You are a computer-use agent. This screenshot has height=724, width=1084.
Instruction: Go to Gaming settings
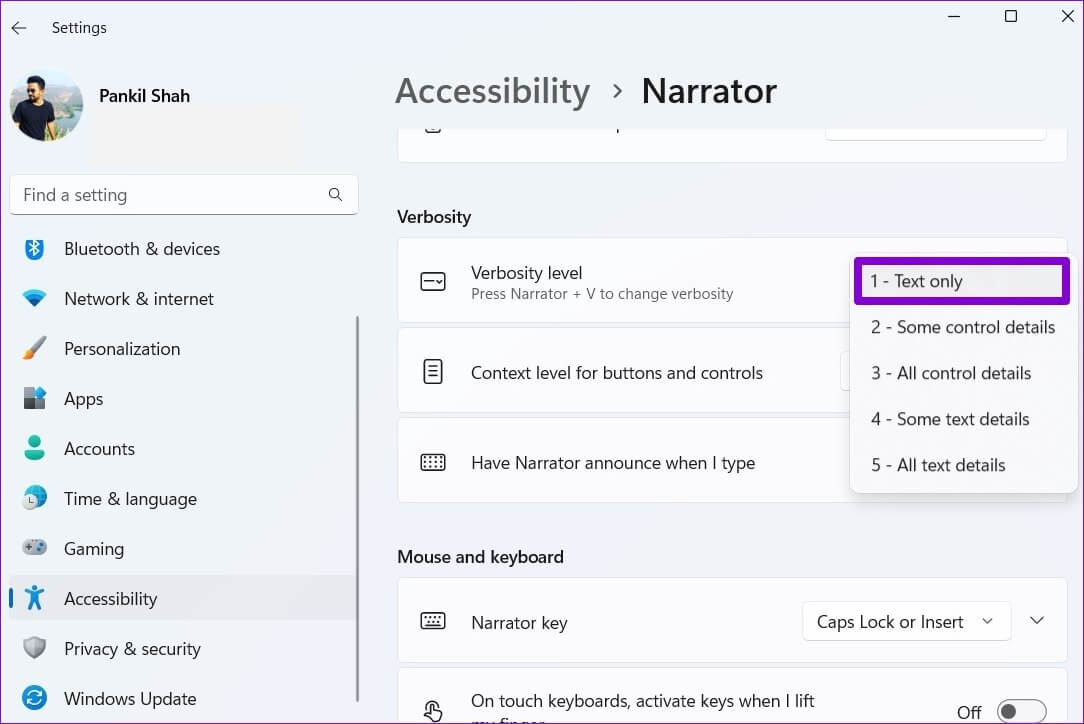[183, 548]
